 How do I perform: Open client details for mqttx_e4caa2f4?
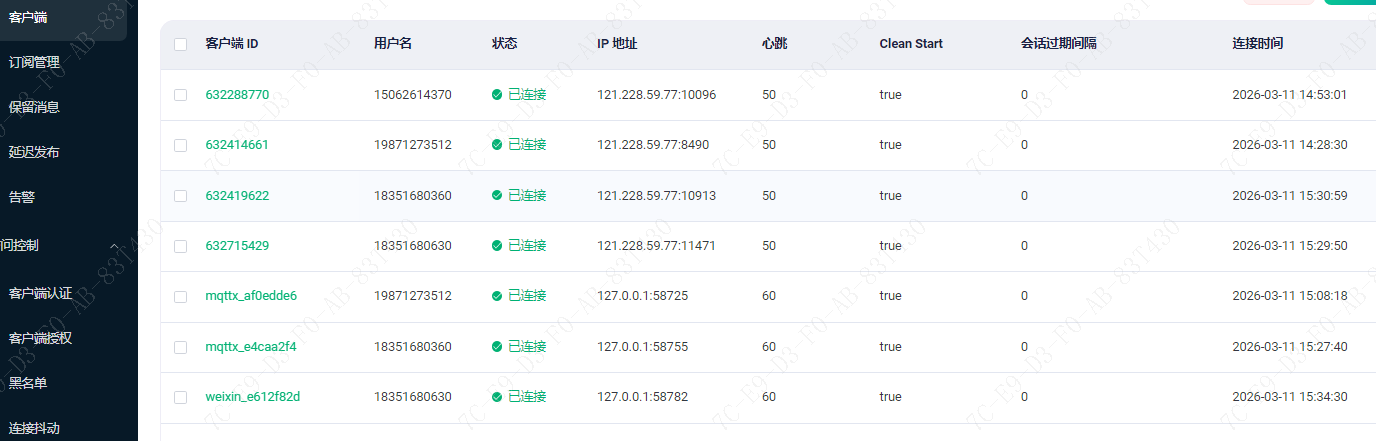251,347
